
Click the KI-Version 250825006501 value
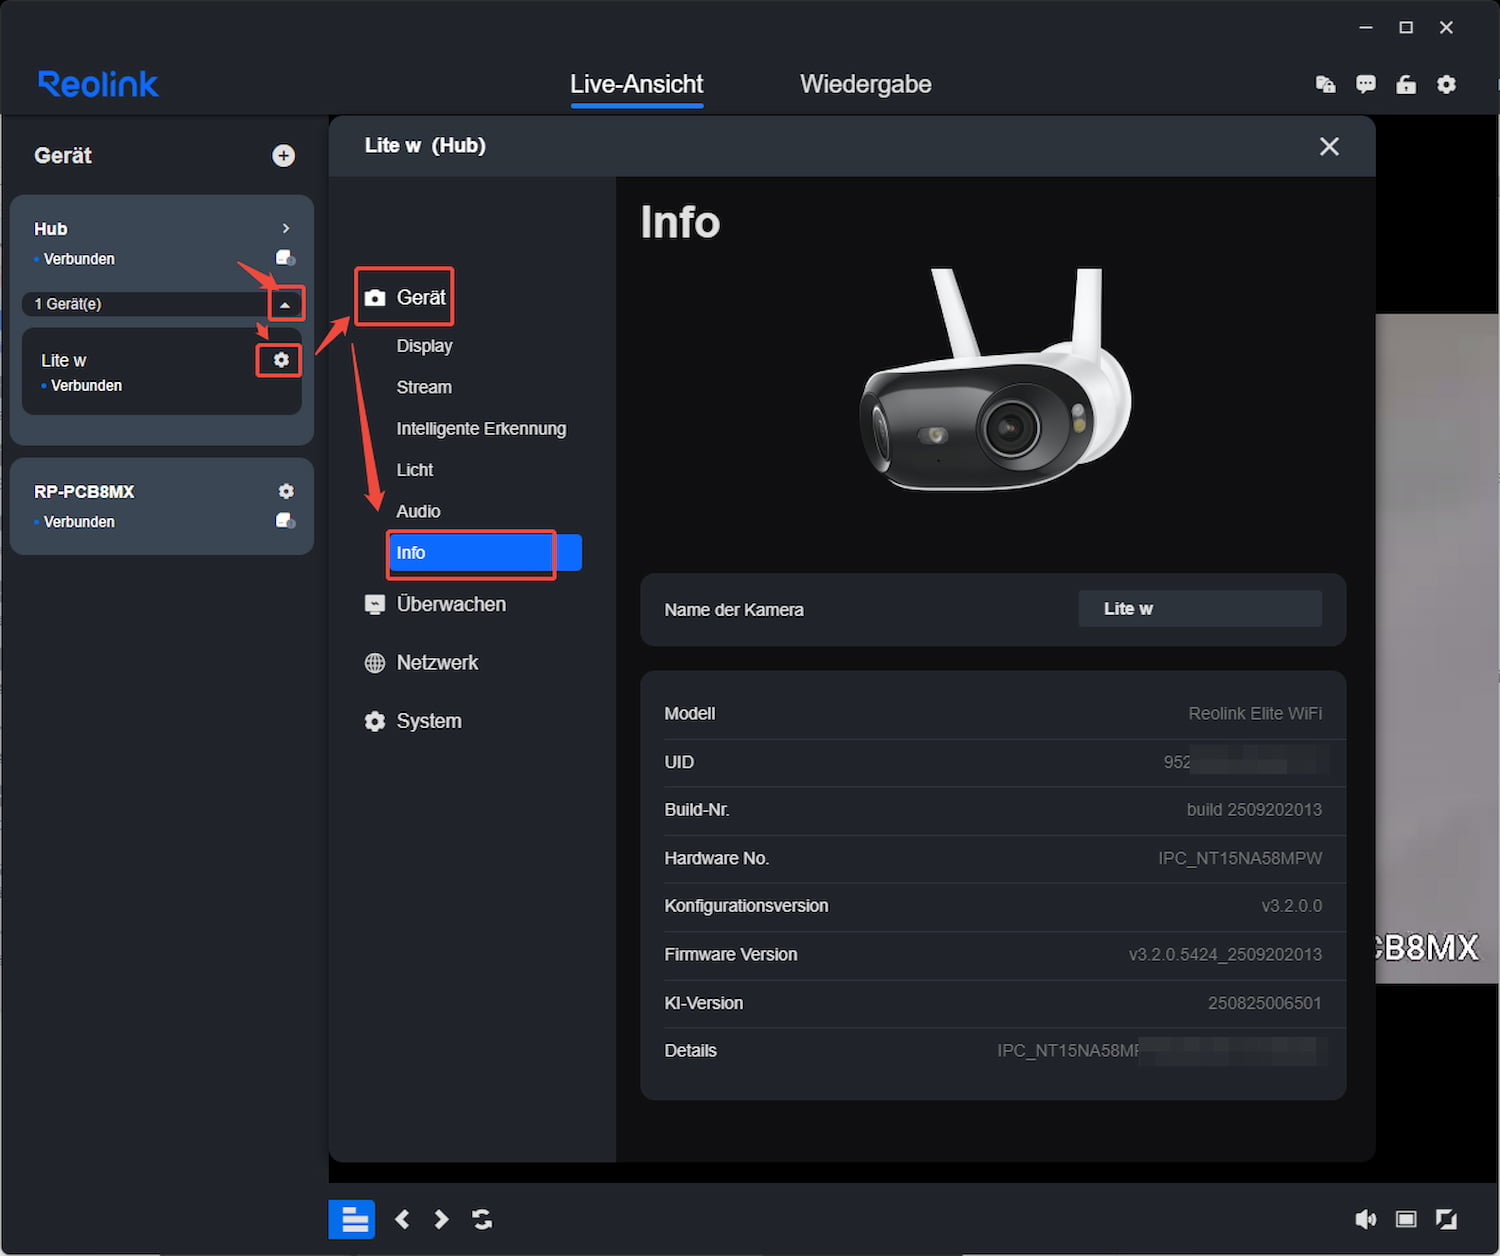tap(1264, 1003)
